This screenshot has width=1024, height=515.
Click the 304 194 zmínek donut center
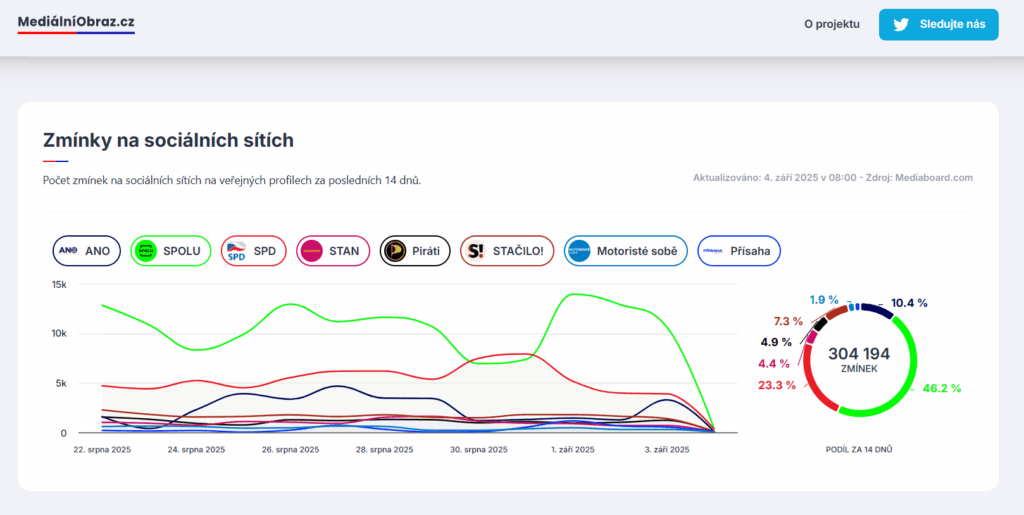coord(858,360)
